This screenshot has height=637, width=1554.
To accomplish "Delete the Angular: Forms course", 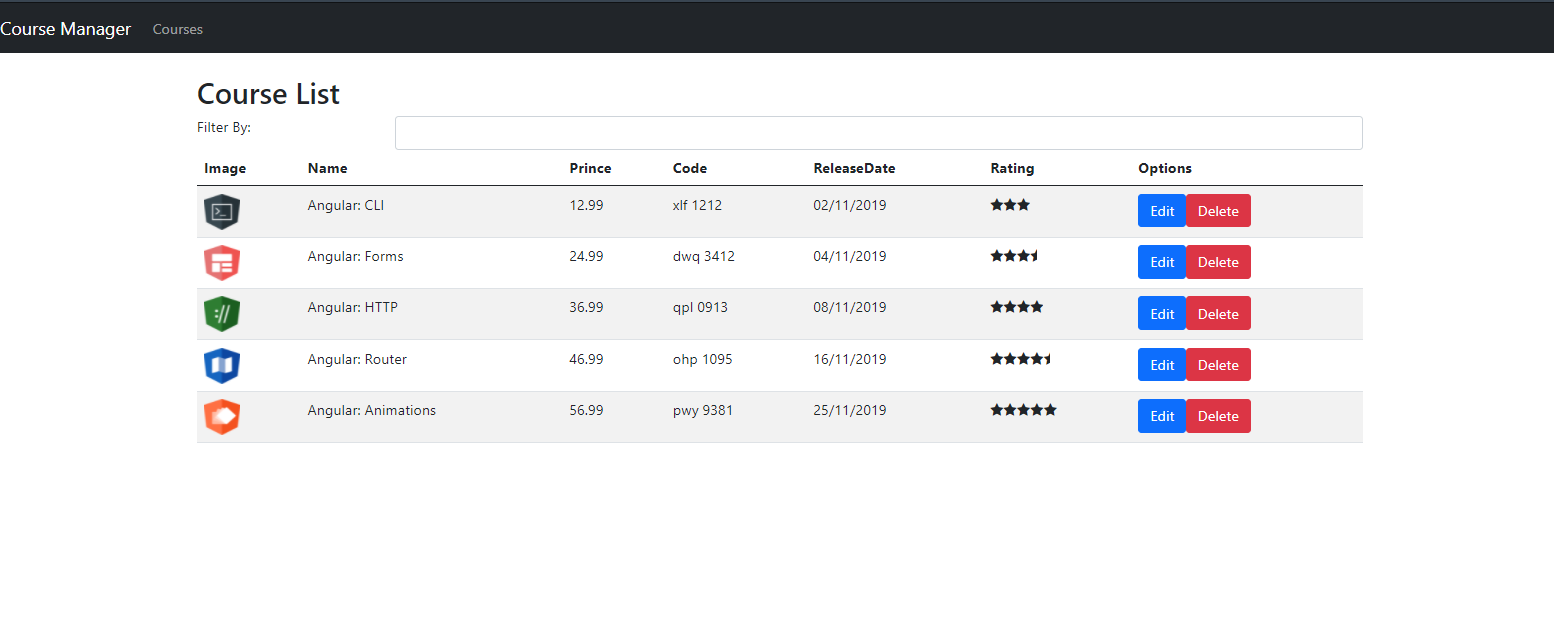I will pyautogui.click(x=1218, y=262).
